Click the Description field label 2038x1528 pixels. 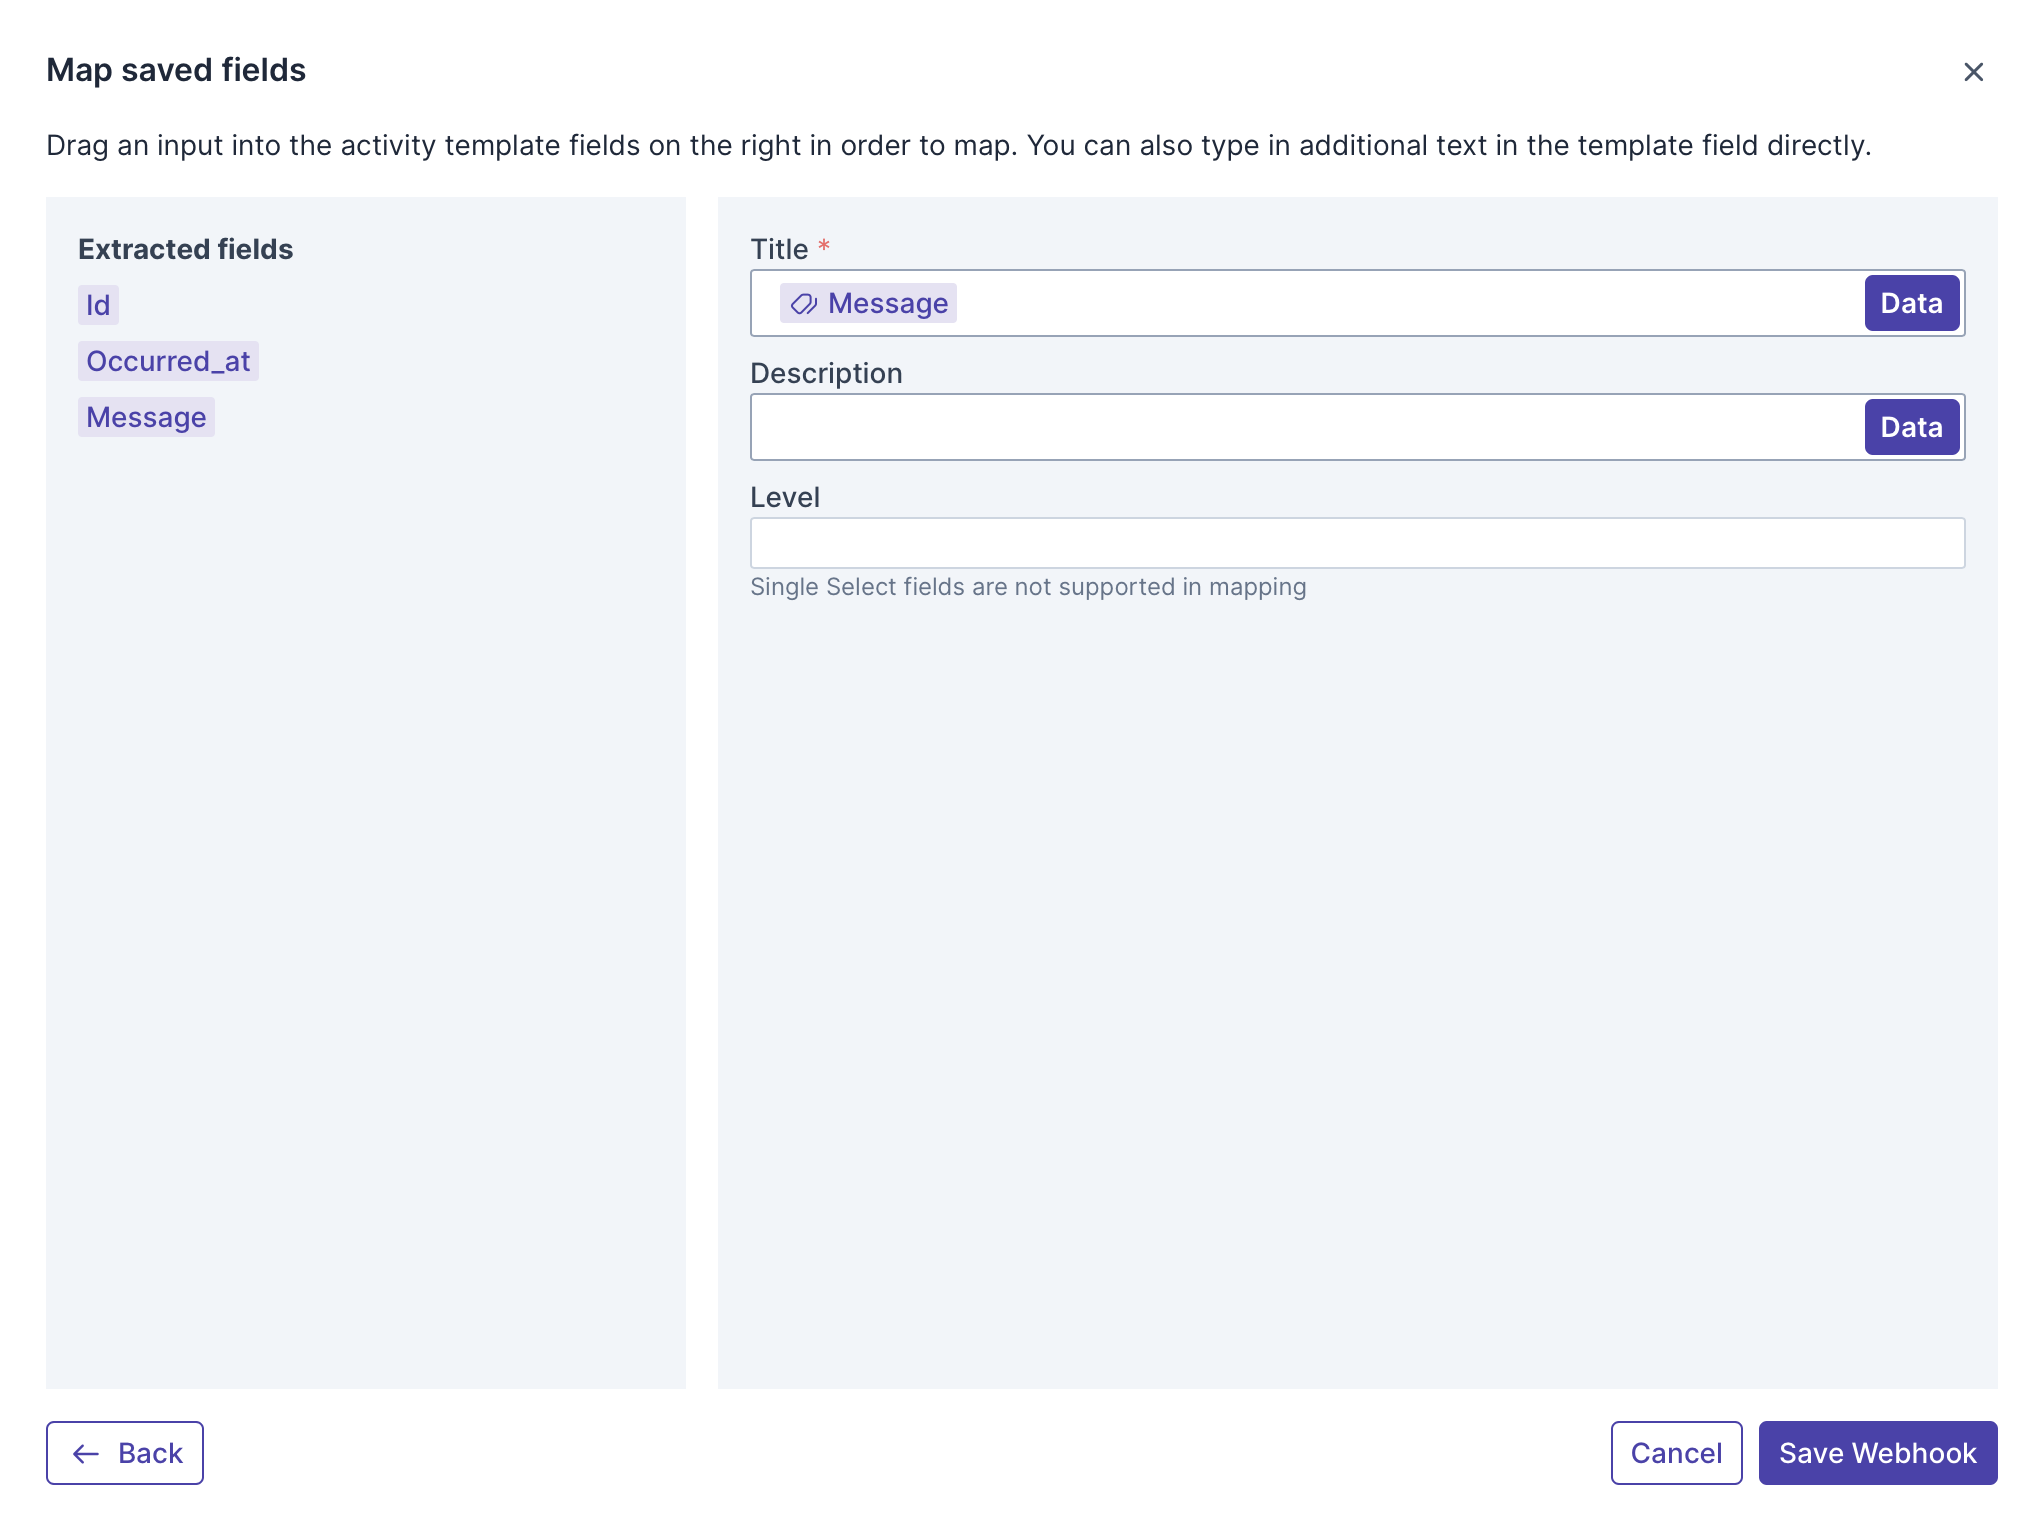click(826, 374)
